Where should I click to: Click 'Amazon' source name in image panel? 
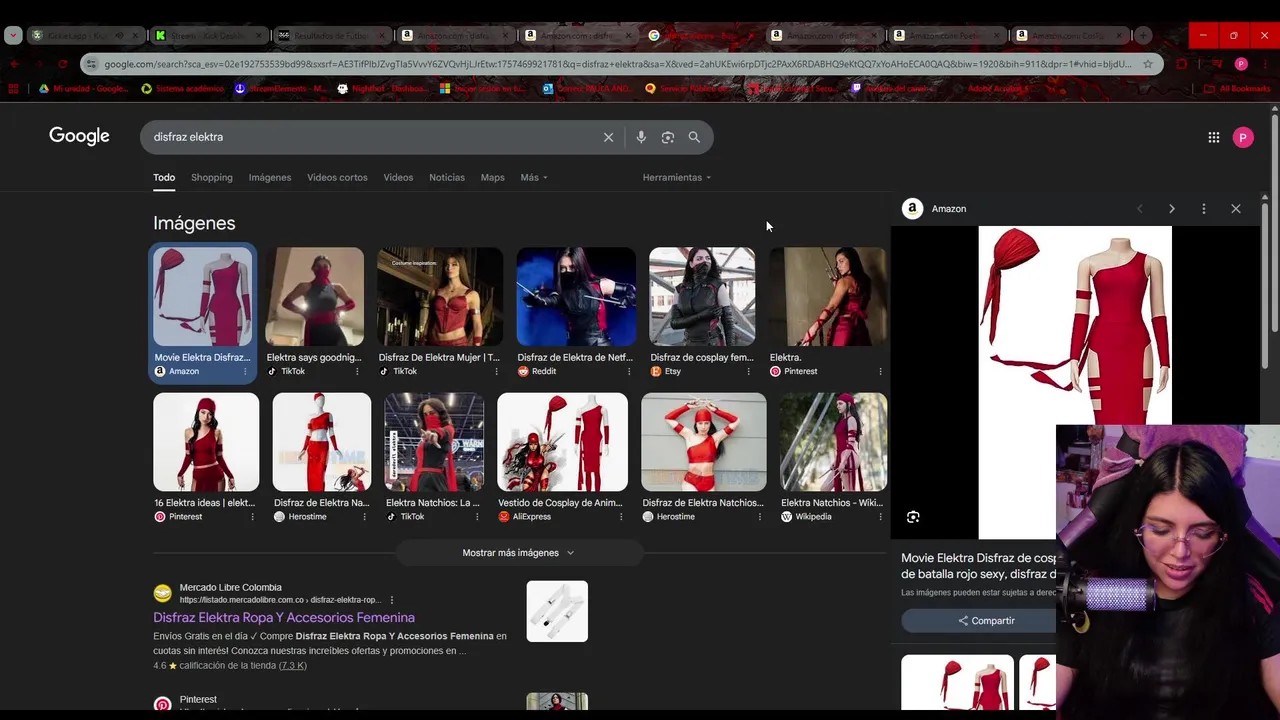tap(949, 209)
